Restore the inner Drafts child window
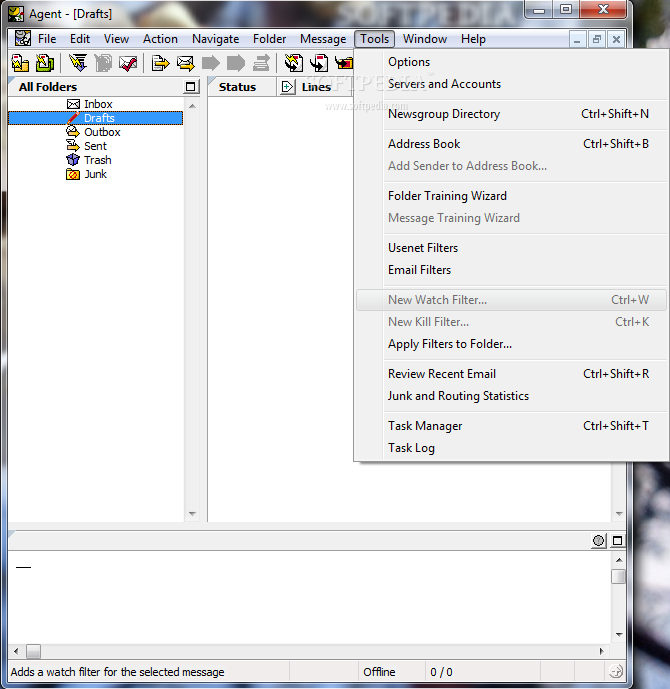 (596, 40)
